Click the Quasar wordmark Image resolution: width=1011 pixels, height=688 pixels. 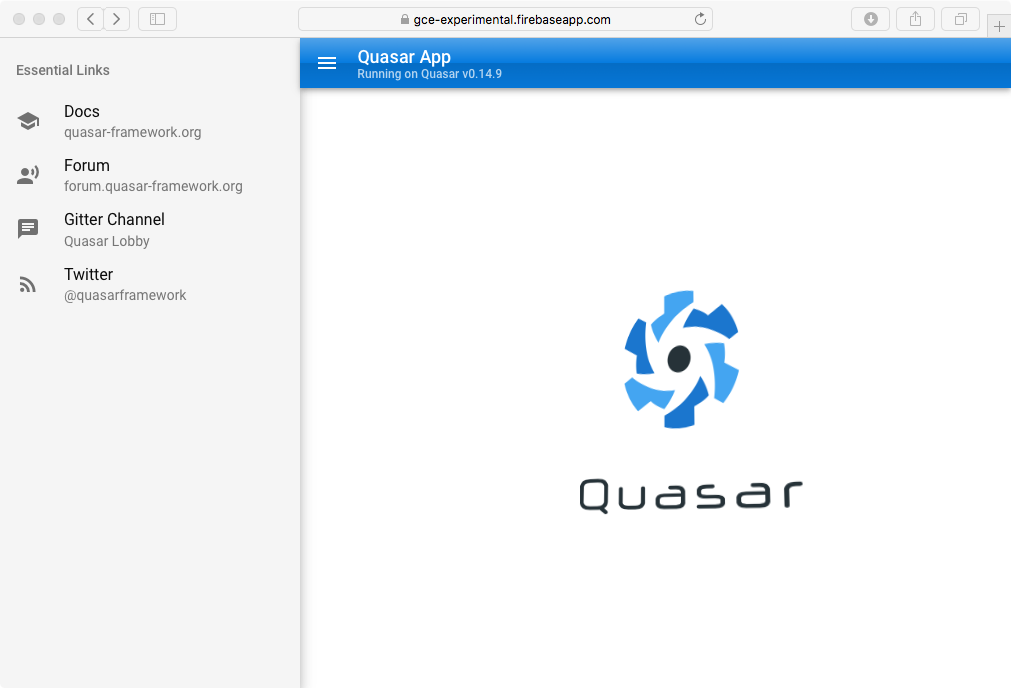coord(691,495)
